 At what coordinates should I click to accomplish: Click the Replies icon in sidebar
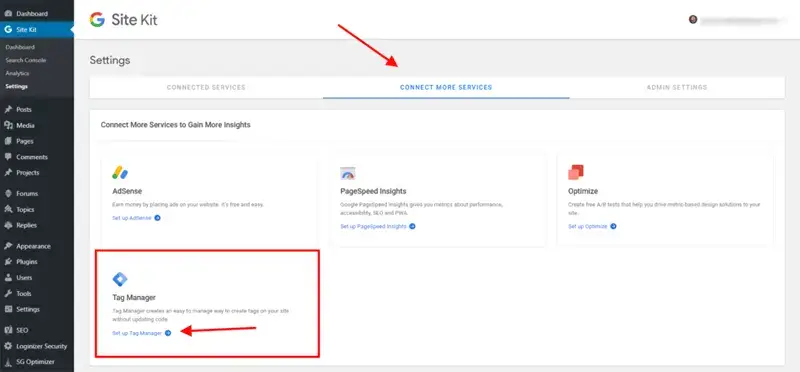tap(8, 225)
